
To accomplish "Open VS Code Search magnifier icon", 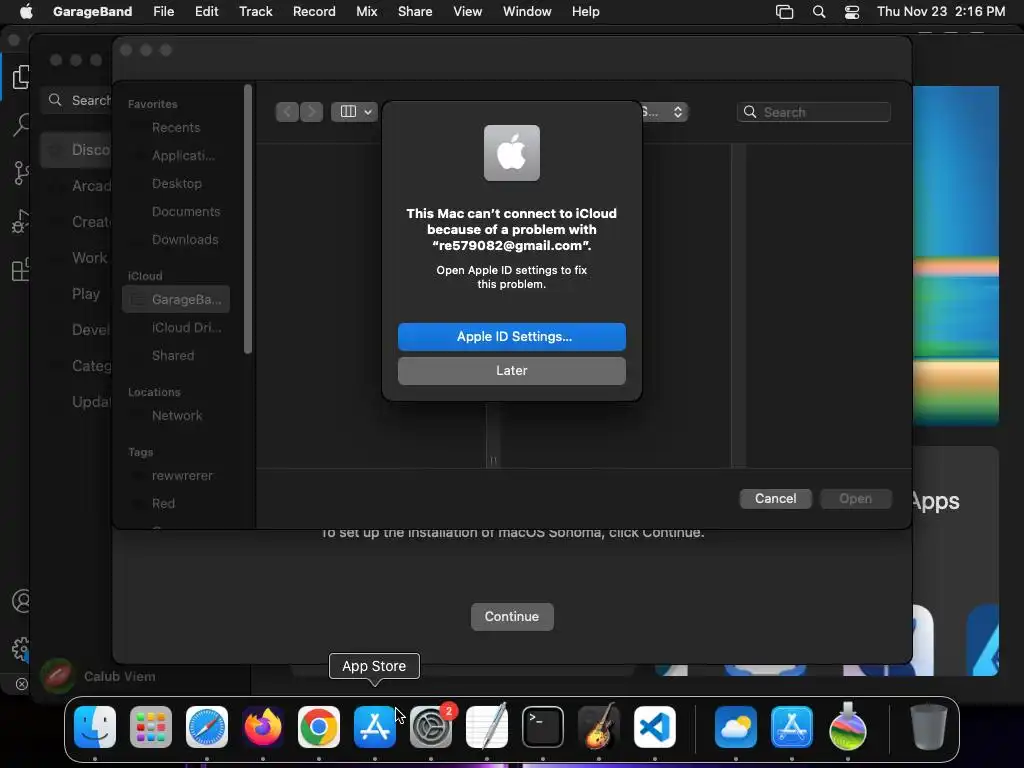I will coord(21,124).
